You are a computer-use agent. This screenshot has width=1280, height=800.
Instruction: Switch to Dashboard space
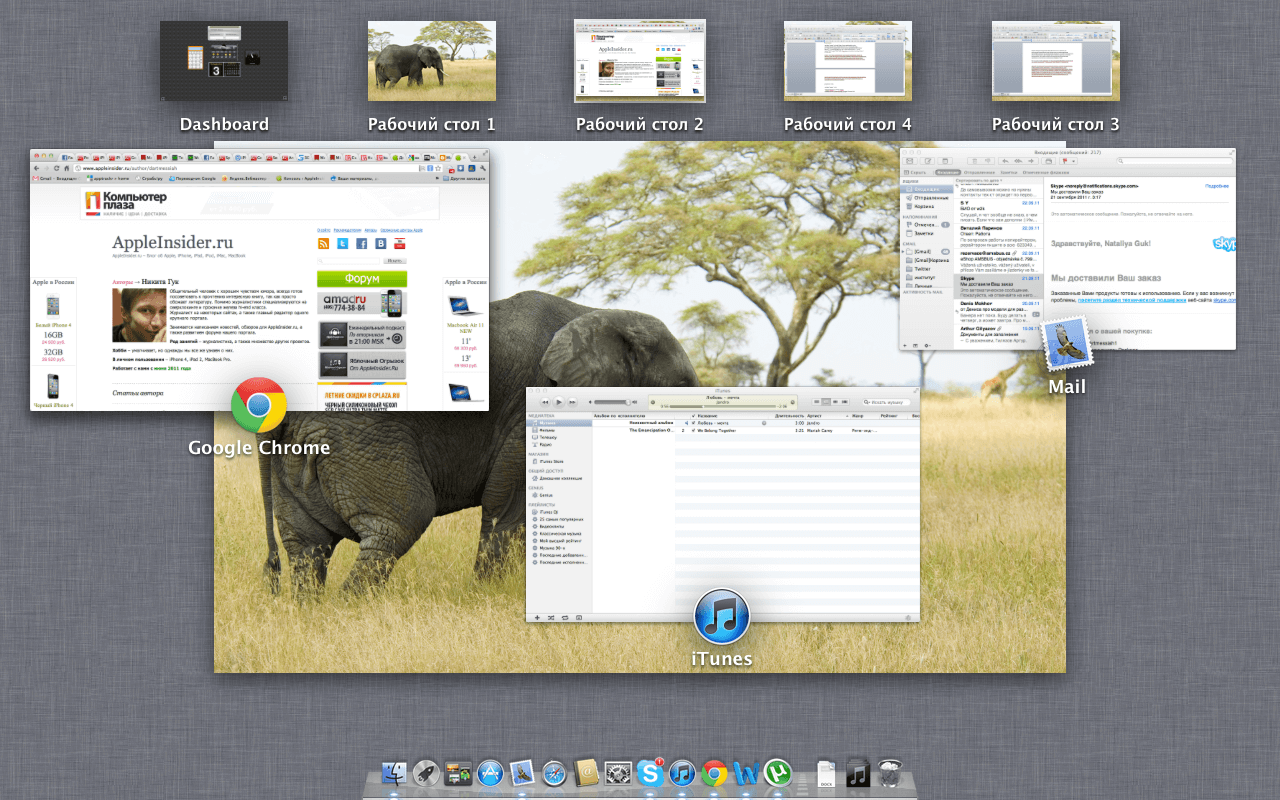pyautogui.click(x=224, y=62)
